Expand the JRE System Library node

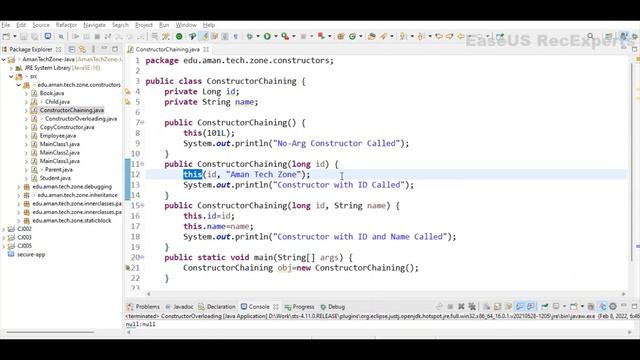coord(11,68)
